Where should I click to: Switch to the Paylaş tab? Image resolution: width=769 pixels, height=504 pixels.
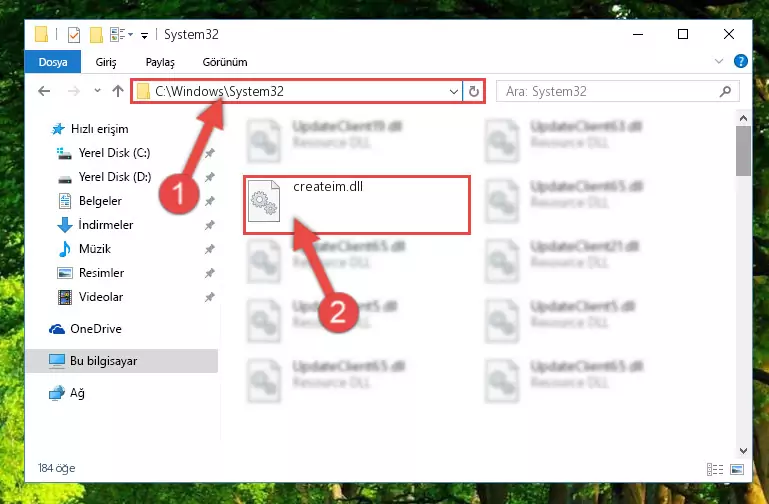(x=160, y=62)
